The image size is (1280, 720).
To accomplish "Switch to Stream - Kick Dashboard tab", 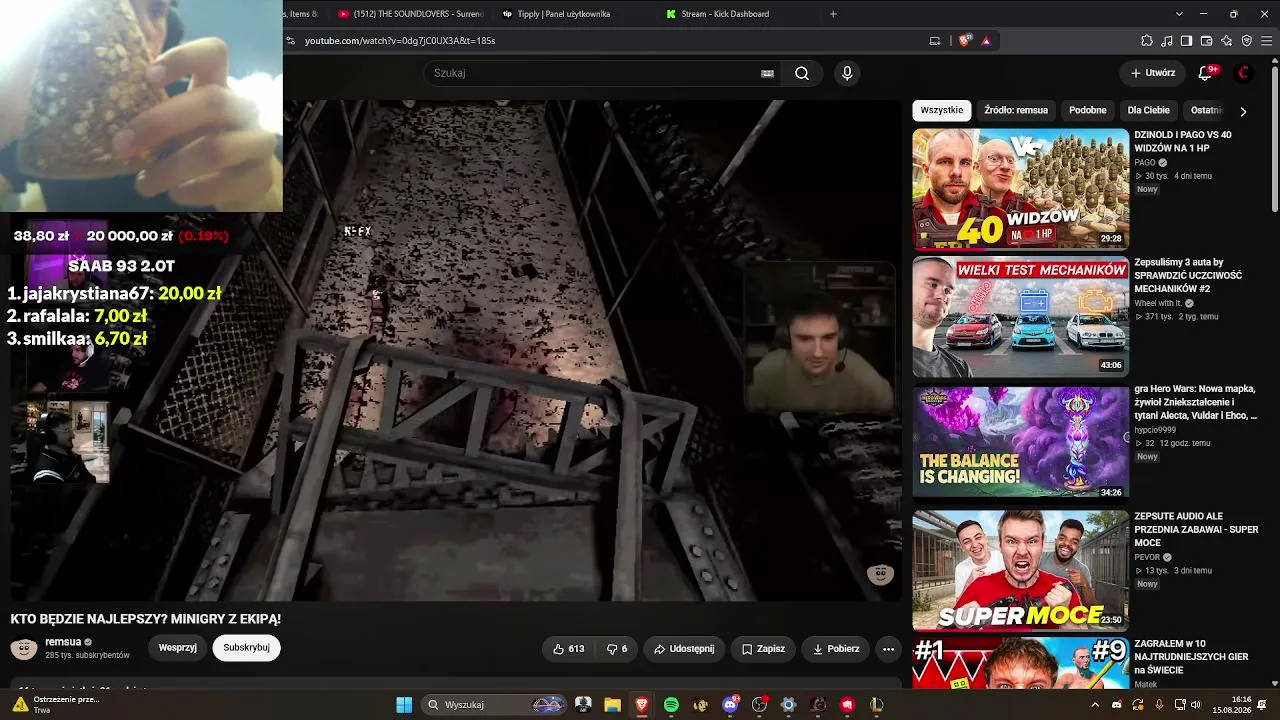I will point(725,14).
